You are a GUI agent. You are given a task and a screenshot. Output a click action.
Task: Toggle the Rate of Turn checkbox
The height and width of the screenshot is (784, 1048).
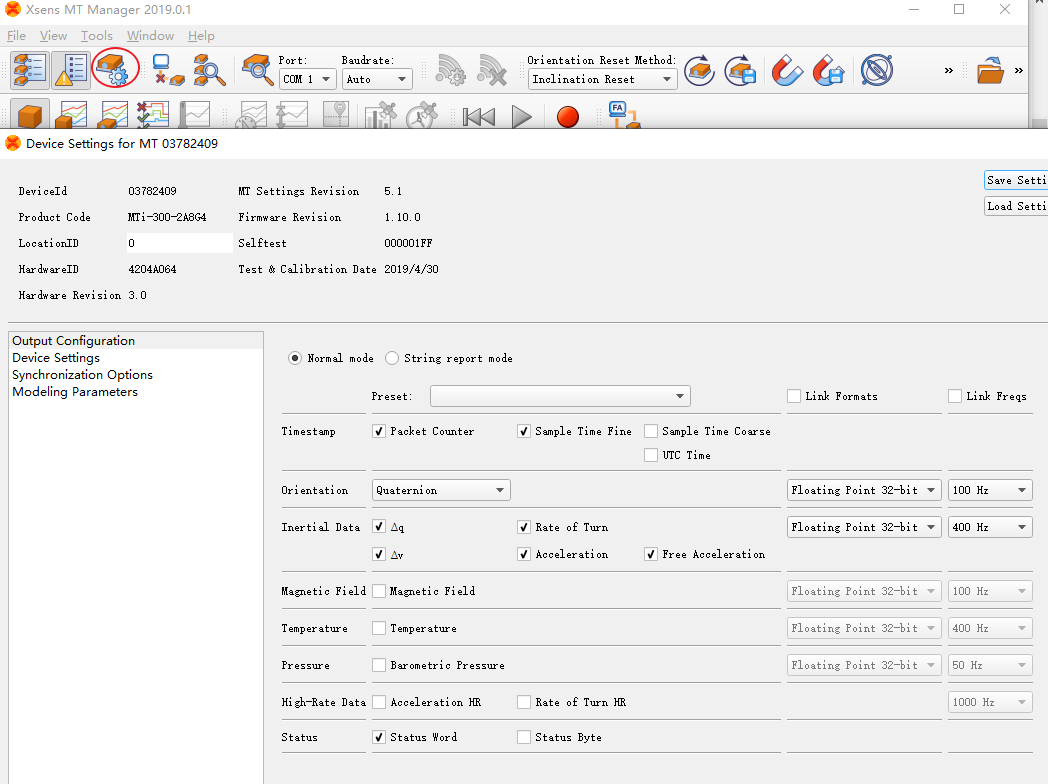point(524,527)
